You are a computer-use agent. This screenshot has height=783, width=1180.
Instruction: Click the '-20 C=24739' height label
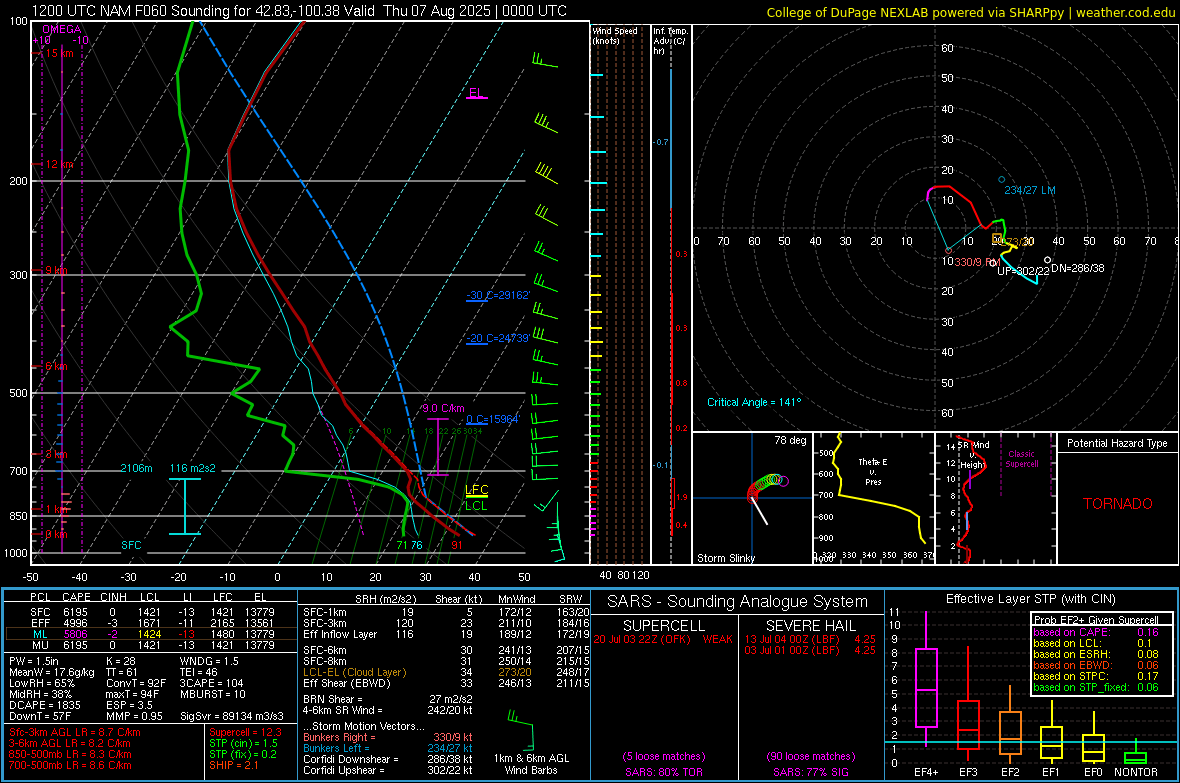(497, 338)
